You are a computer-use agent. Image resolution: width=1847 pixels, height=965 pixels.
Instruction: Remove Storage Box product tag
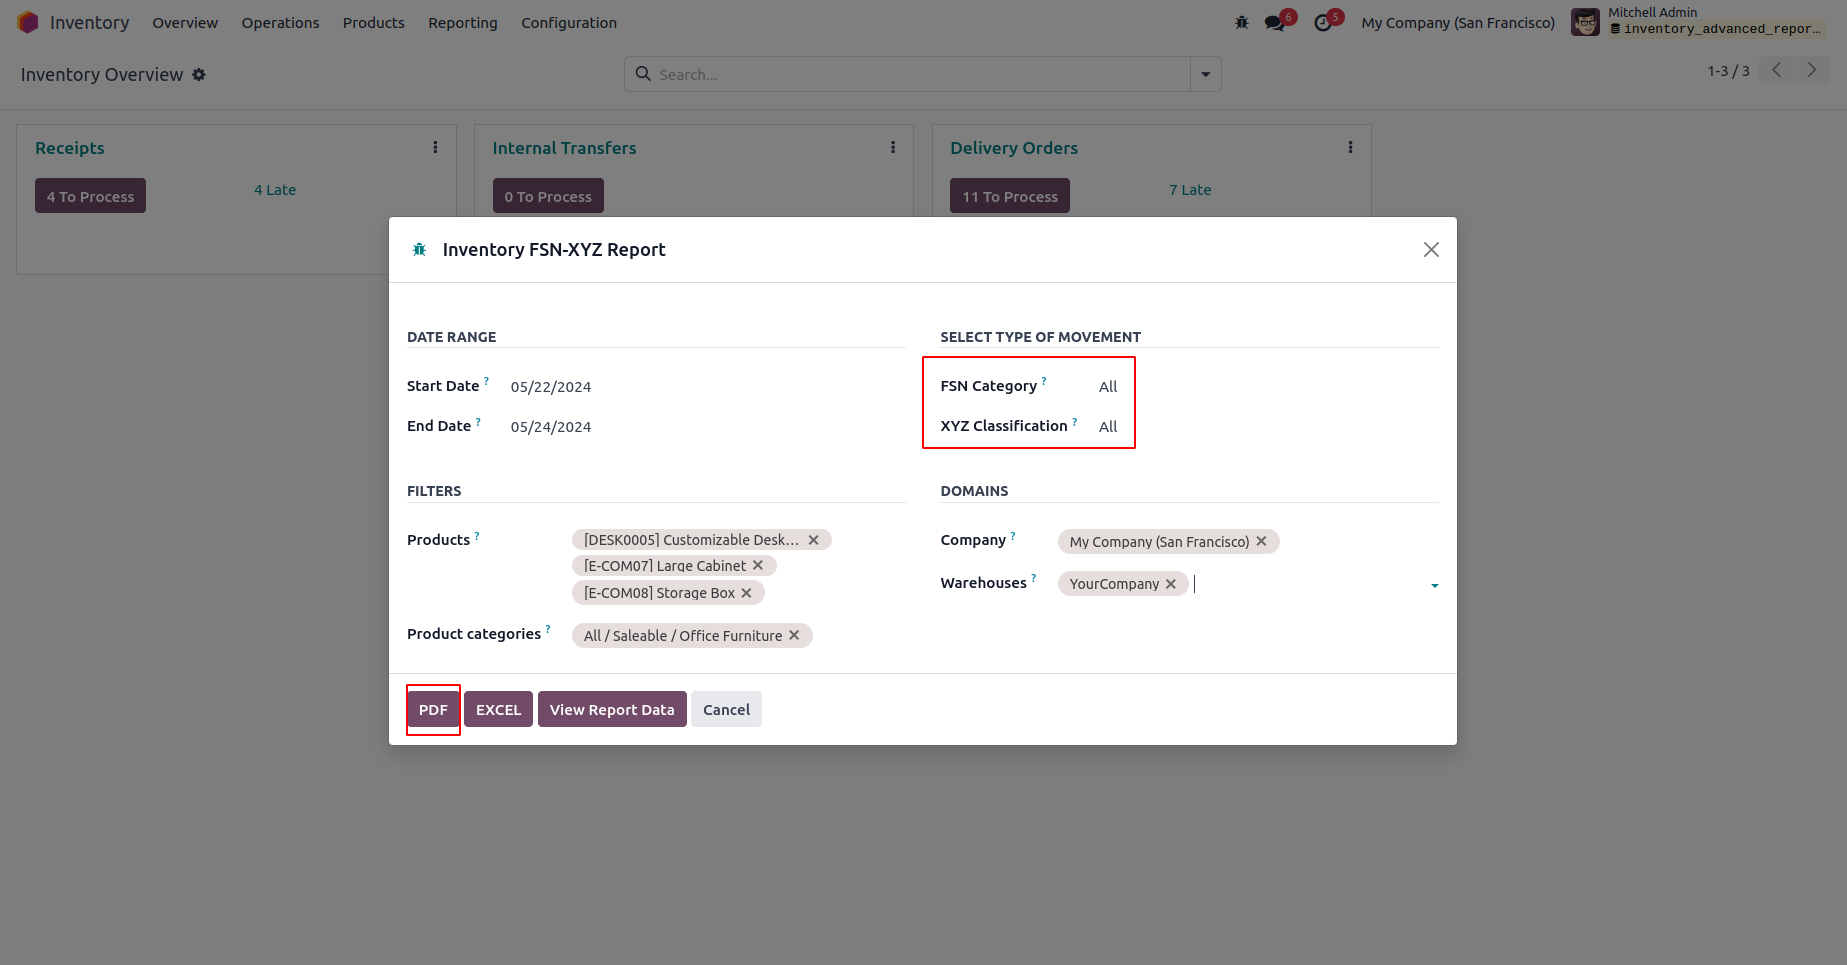(746, 593)
